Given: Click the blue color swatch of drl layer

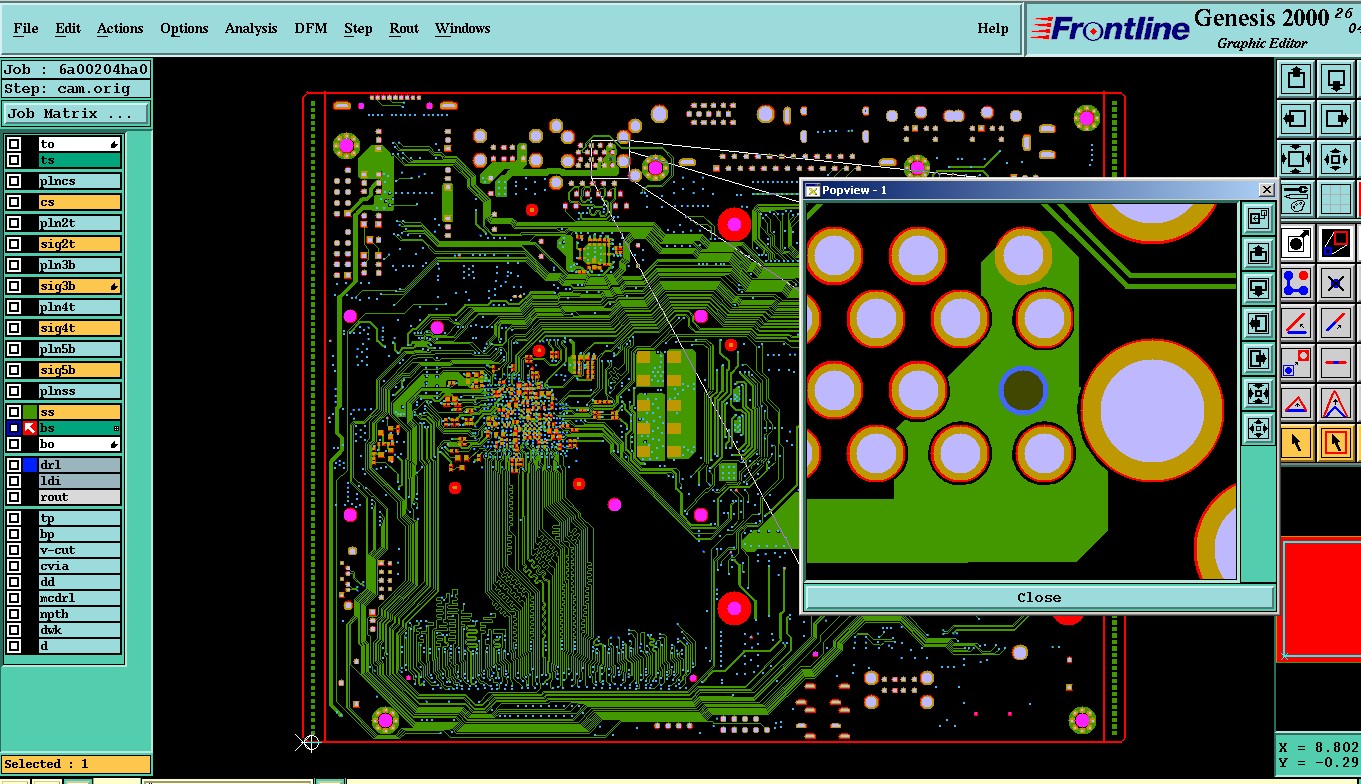Looking at the screenshot, I should (x=30, y=465).
